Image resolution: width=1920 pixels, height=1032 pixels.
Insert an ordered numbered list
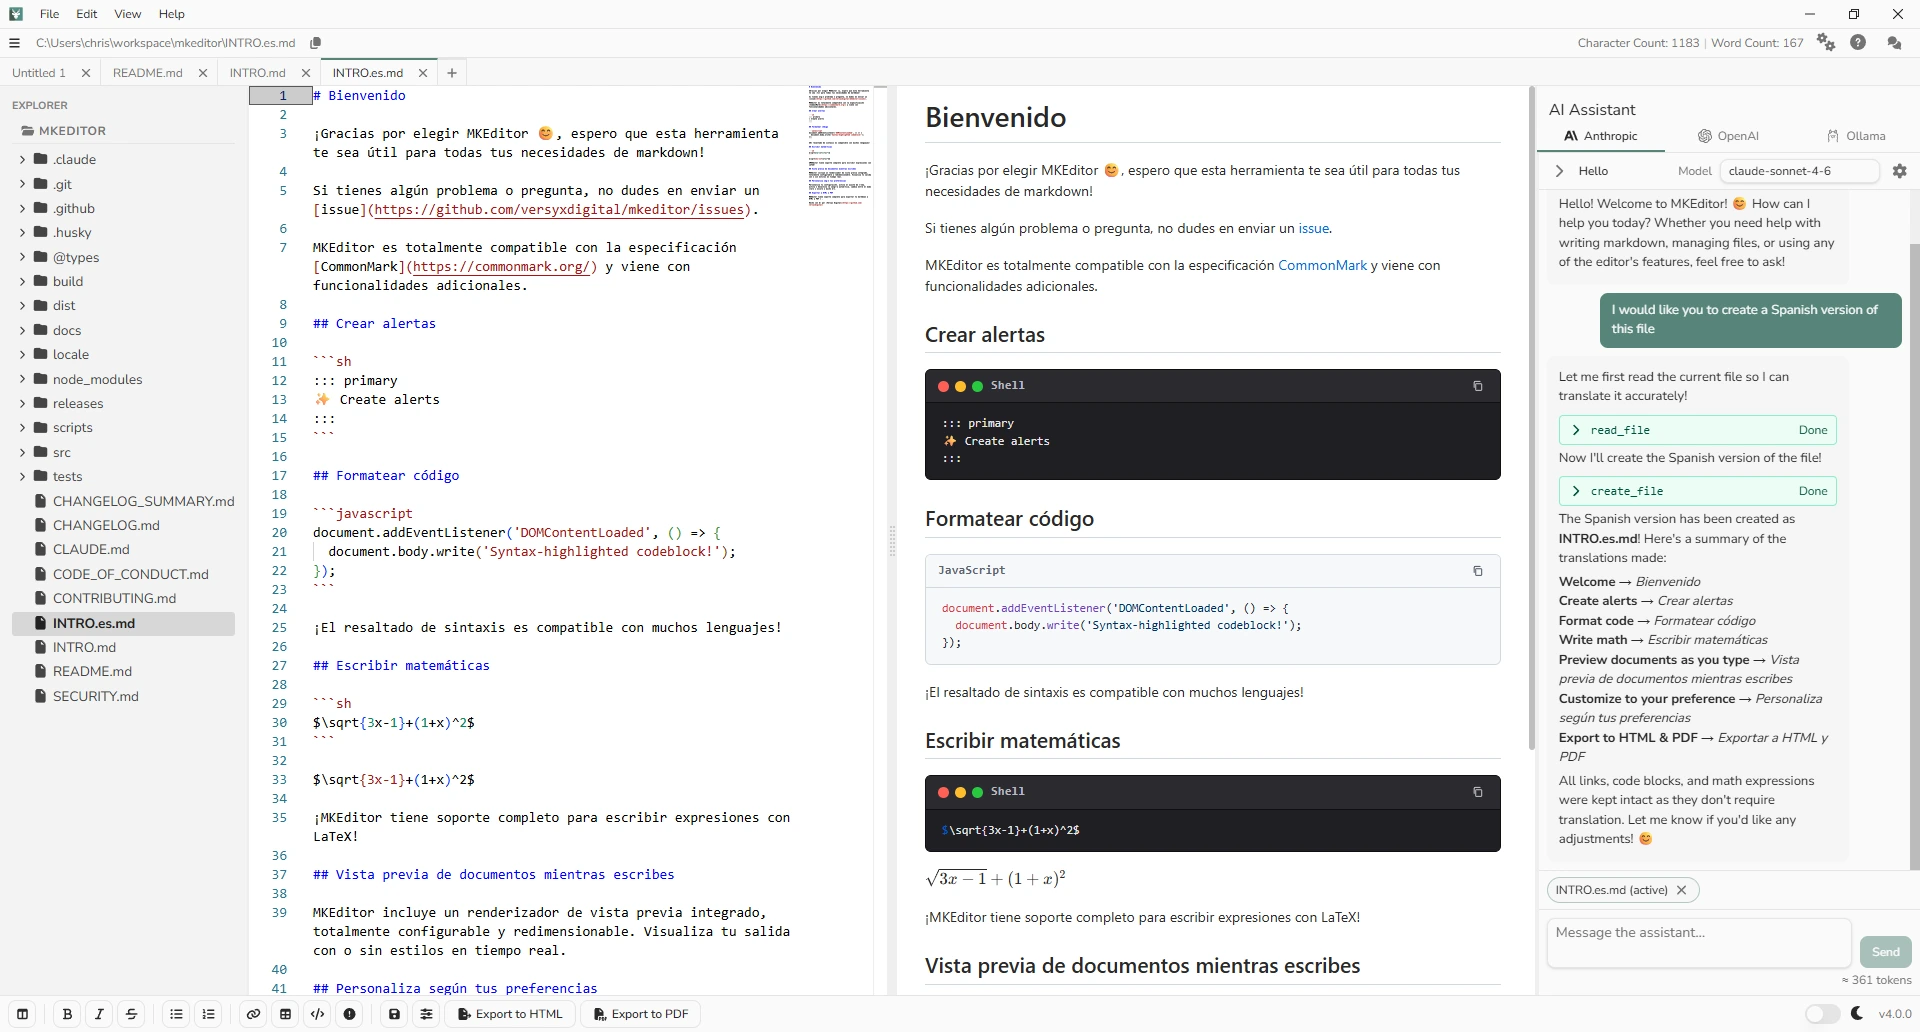tap(208, 1014)
